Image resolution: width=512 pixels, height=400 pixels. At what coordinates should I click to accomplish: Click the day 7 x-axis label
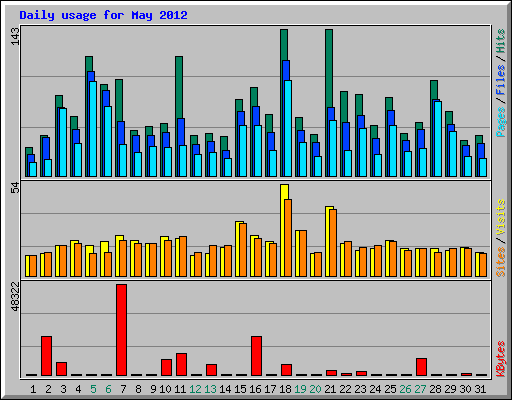tap(123, 389)
